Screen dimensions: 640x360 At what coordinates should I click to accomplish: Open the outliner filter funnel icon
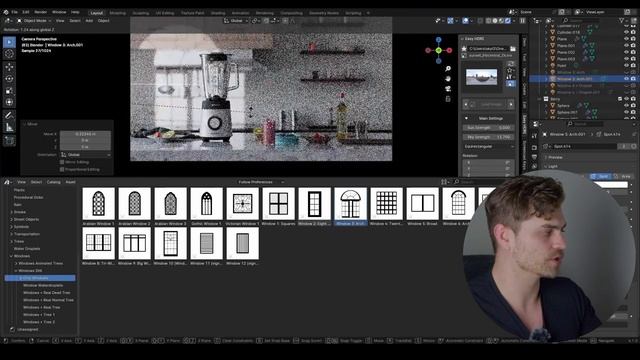622,20
